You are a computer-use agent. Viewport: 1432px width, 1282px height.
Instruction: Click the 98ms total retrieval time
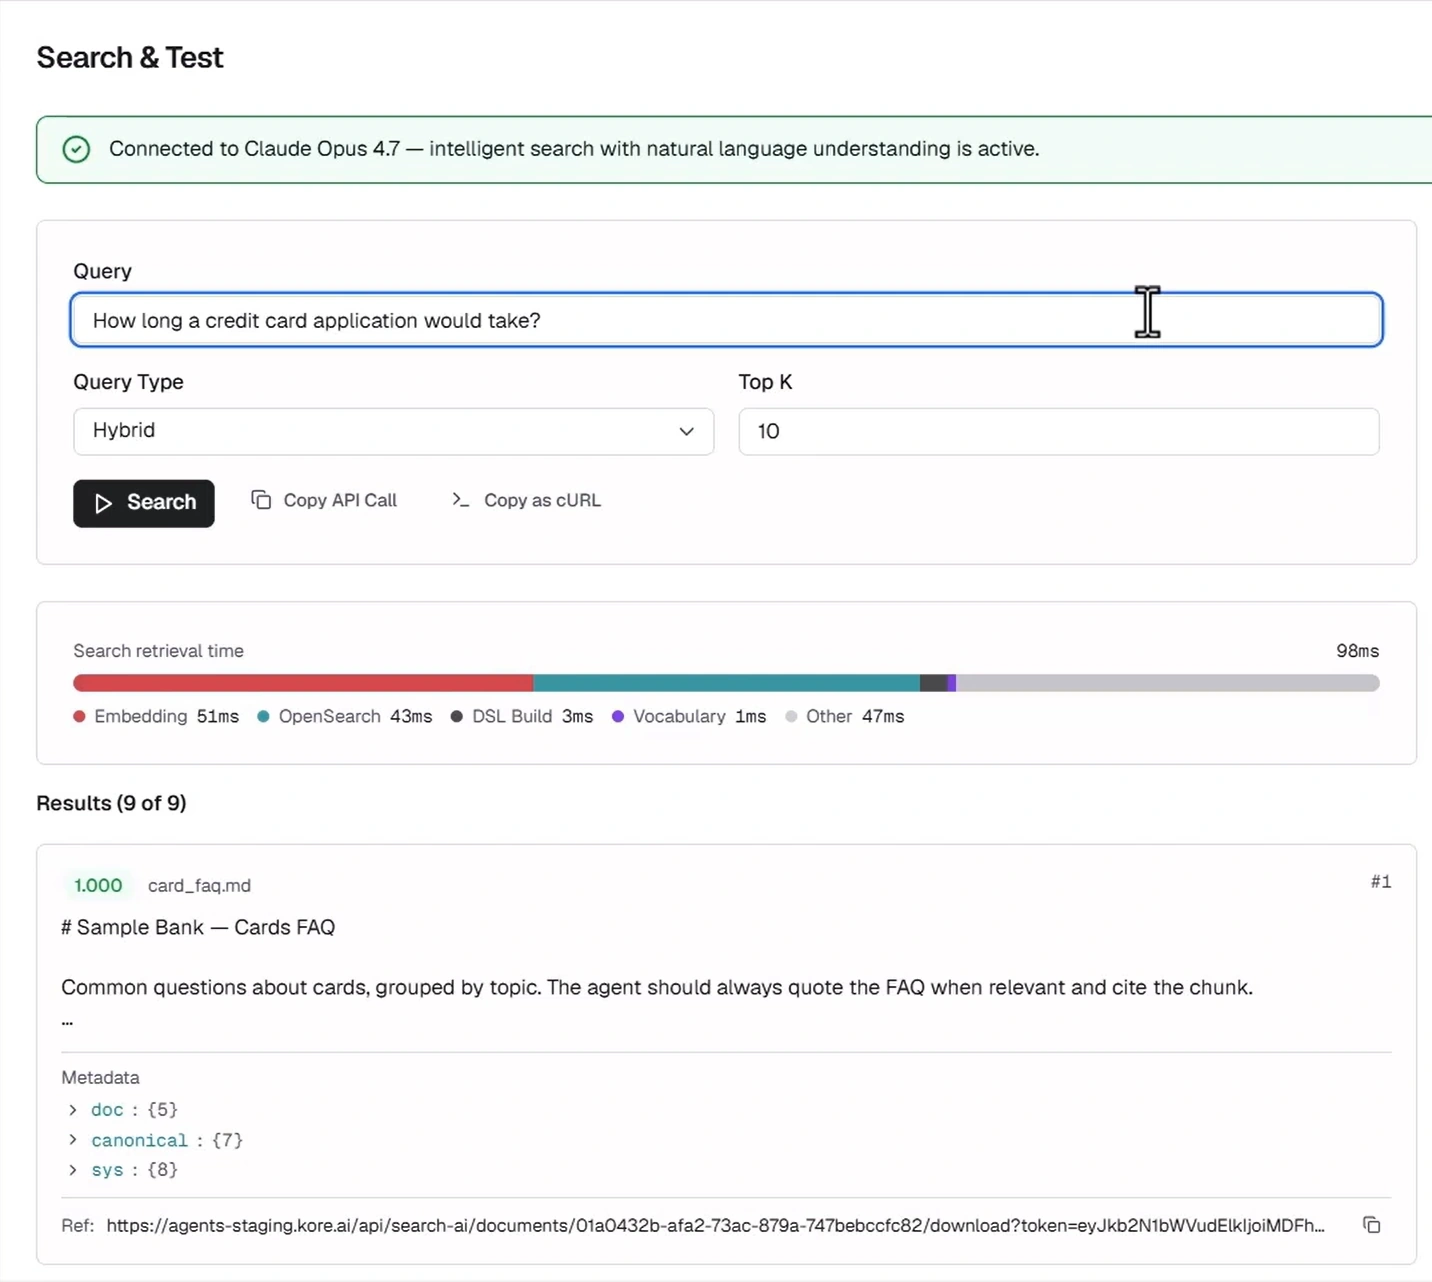pos(1357,651)
